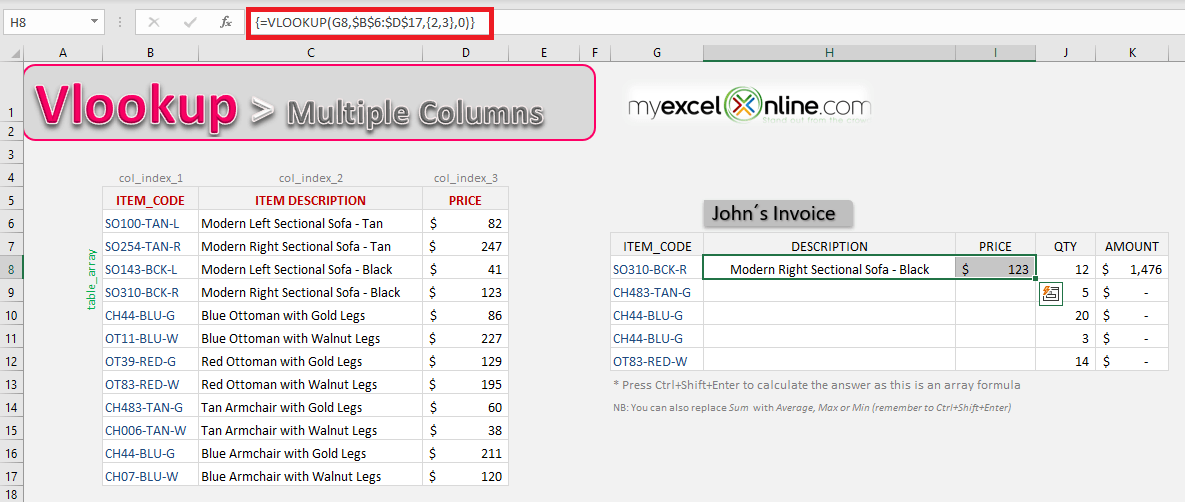Click the ITEM_CODE header in source table

pos(150,200)
